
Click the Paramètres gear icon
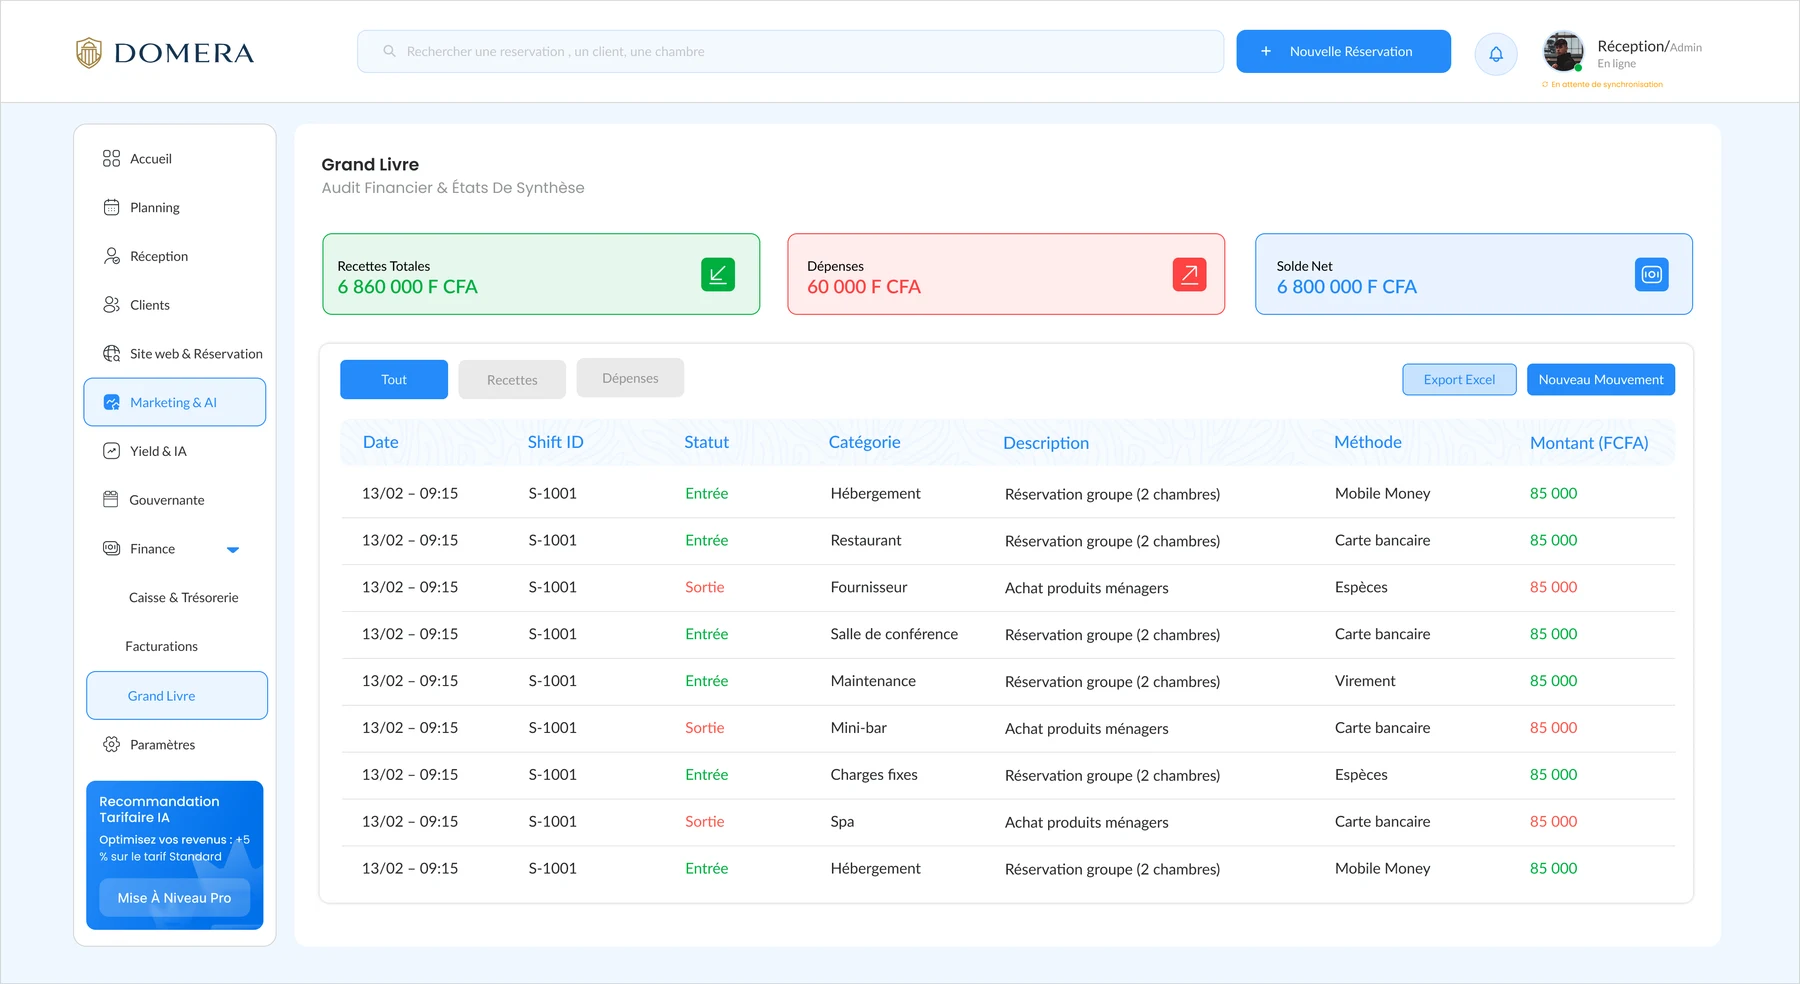pos(111,744)
